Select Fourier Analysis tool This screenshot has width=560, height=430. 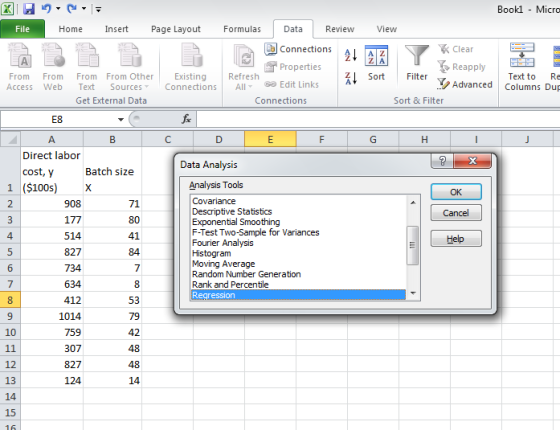(x=298, y=243)
